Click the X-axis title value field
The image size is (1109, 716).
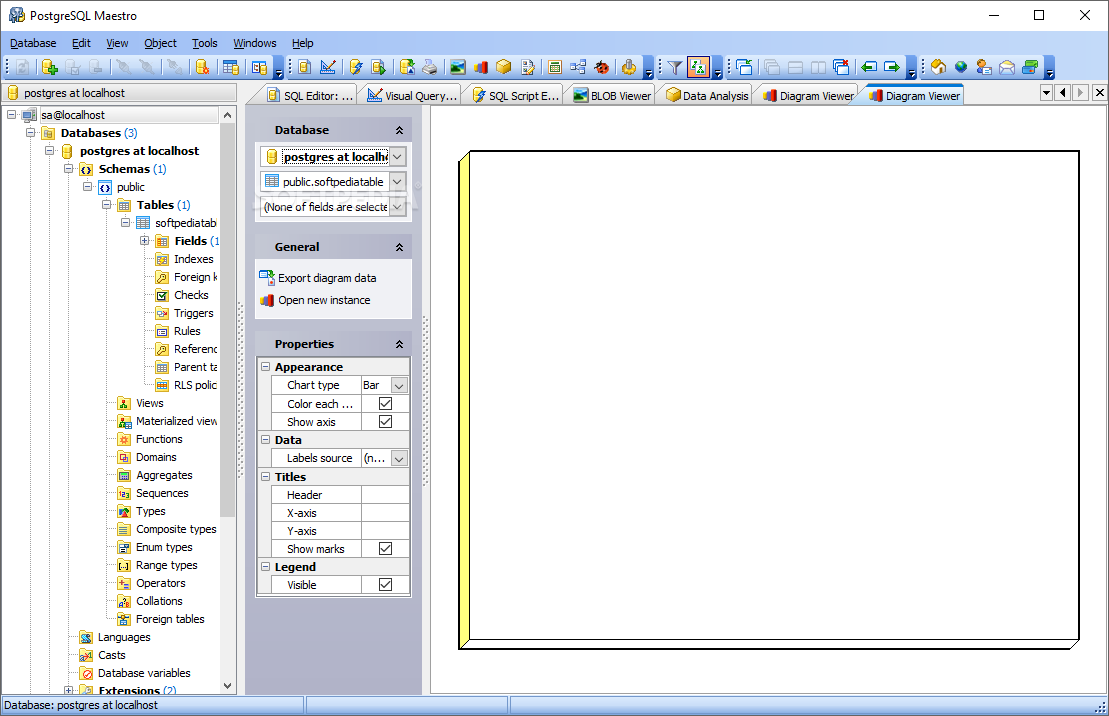[x=385, y=512]
